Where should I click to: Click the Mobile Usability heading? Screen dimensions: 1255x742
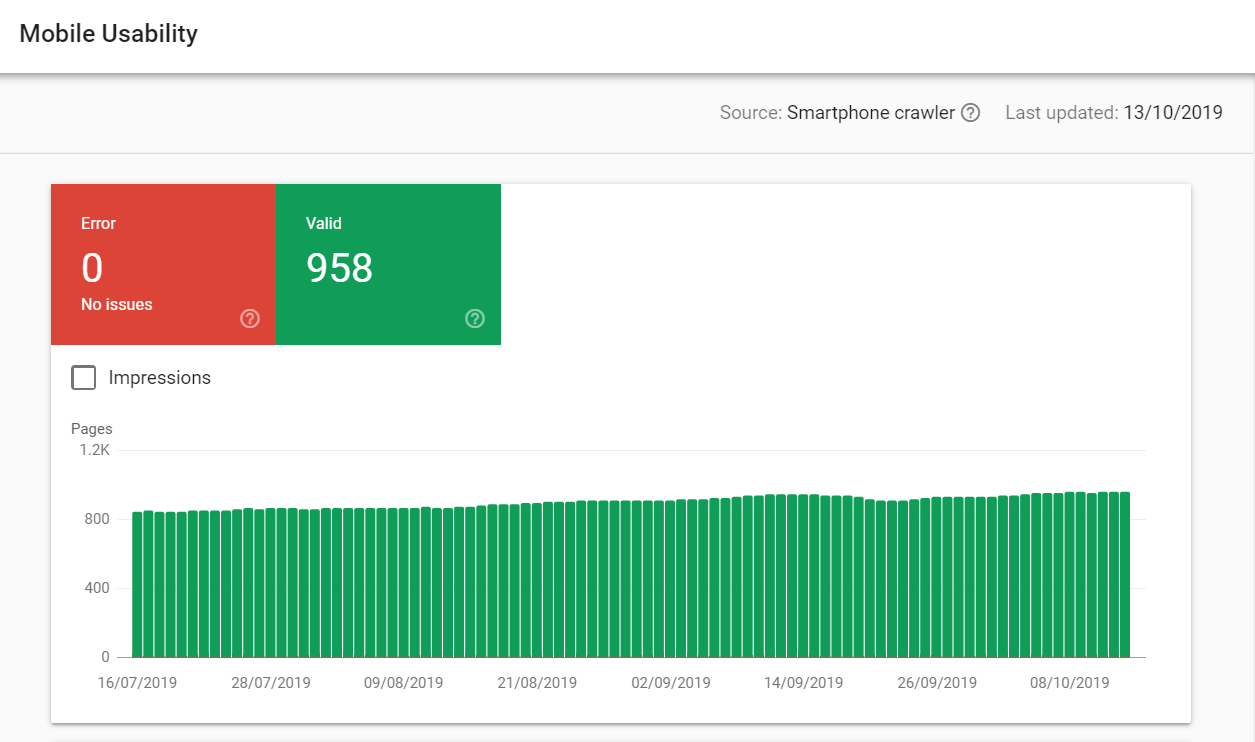[109, 34]
